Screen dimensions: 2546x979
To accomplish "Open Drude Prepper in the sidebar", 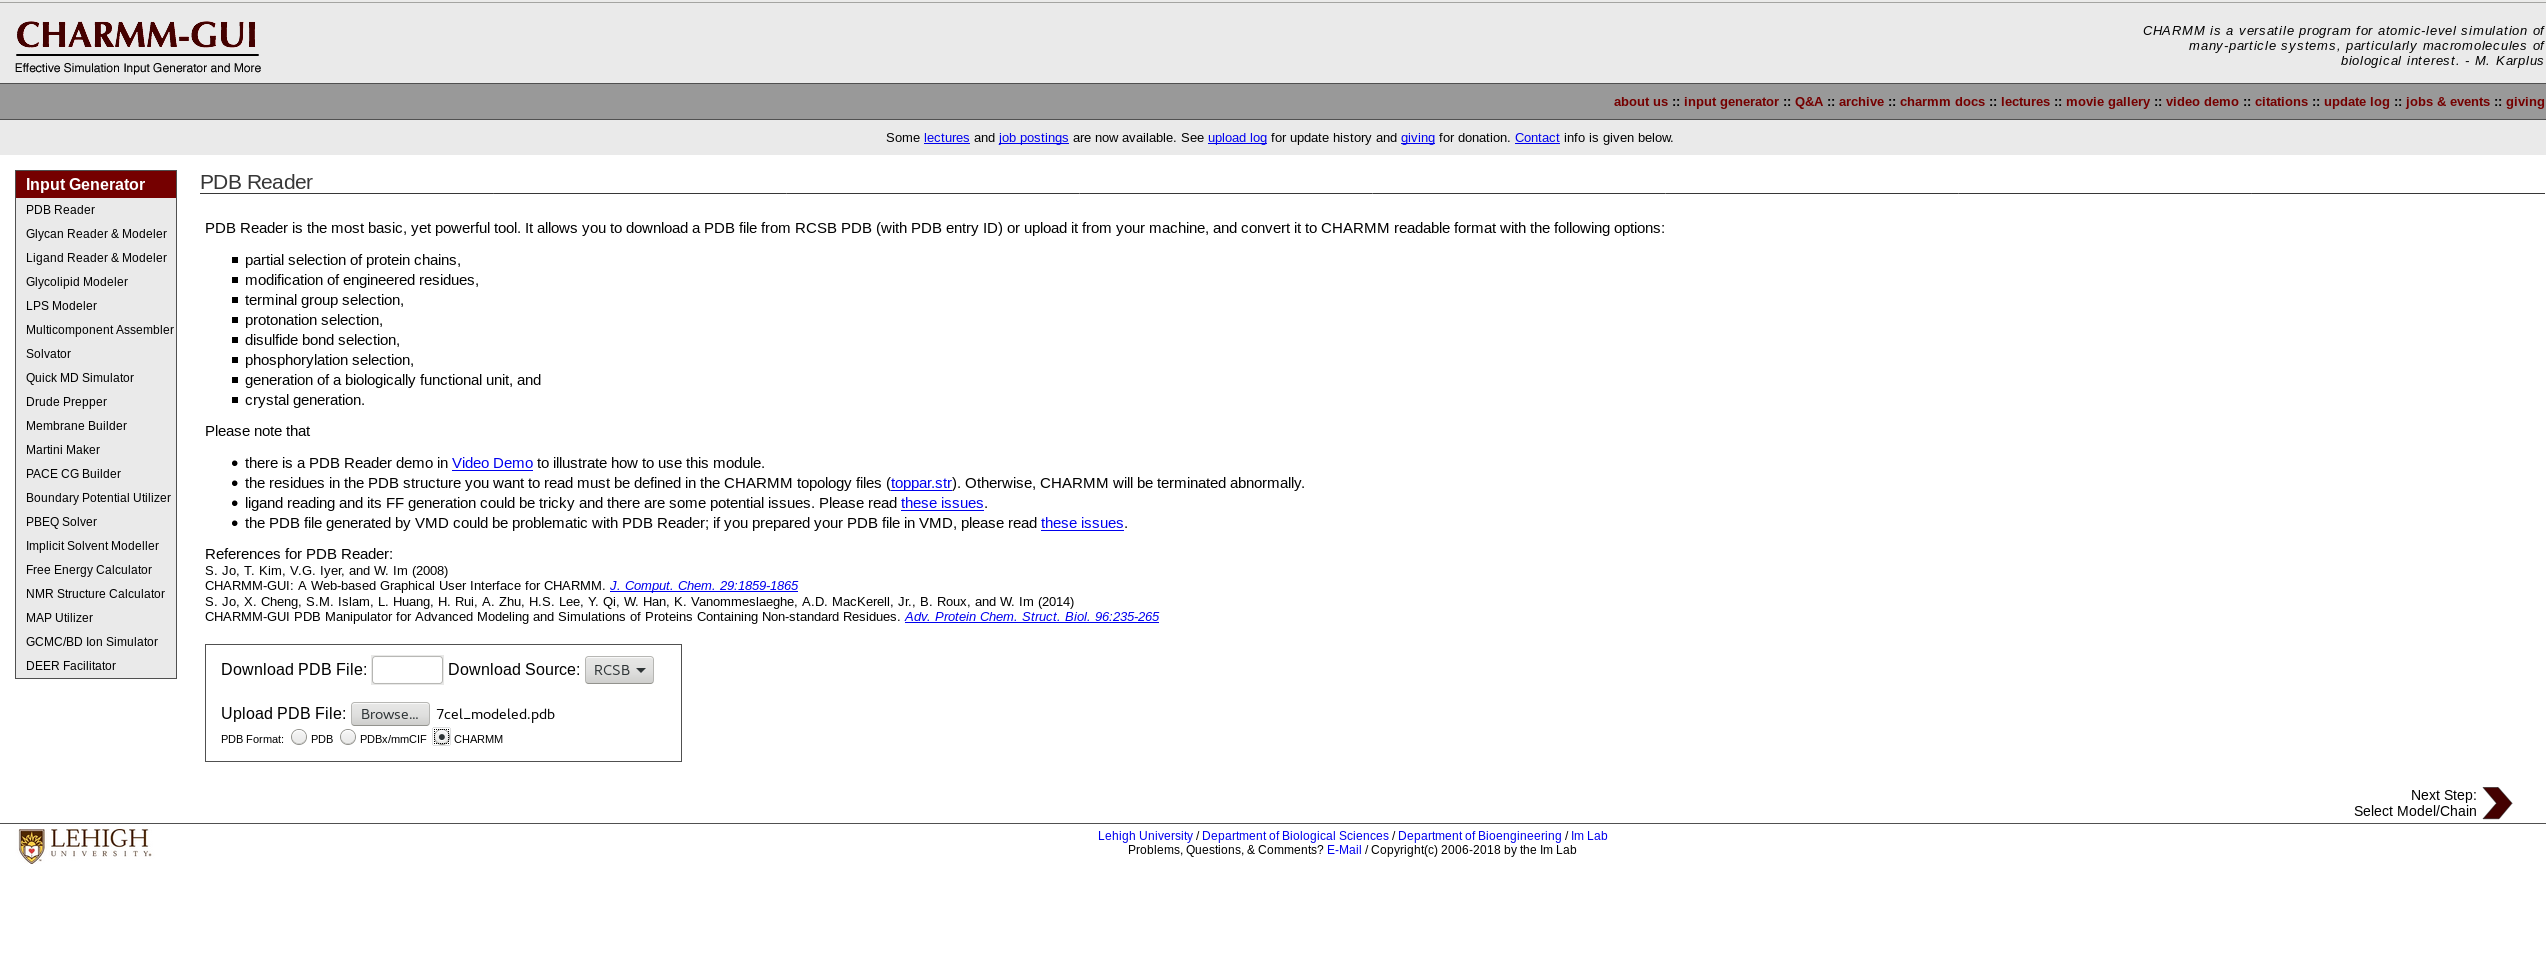I will 66,402.
